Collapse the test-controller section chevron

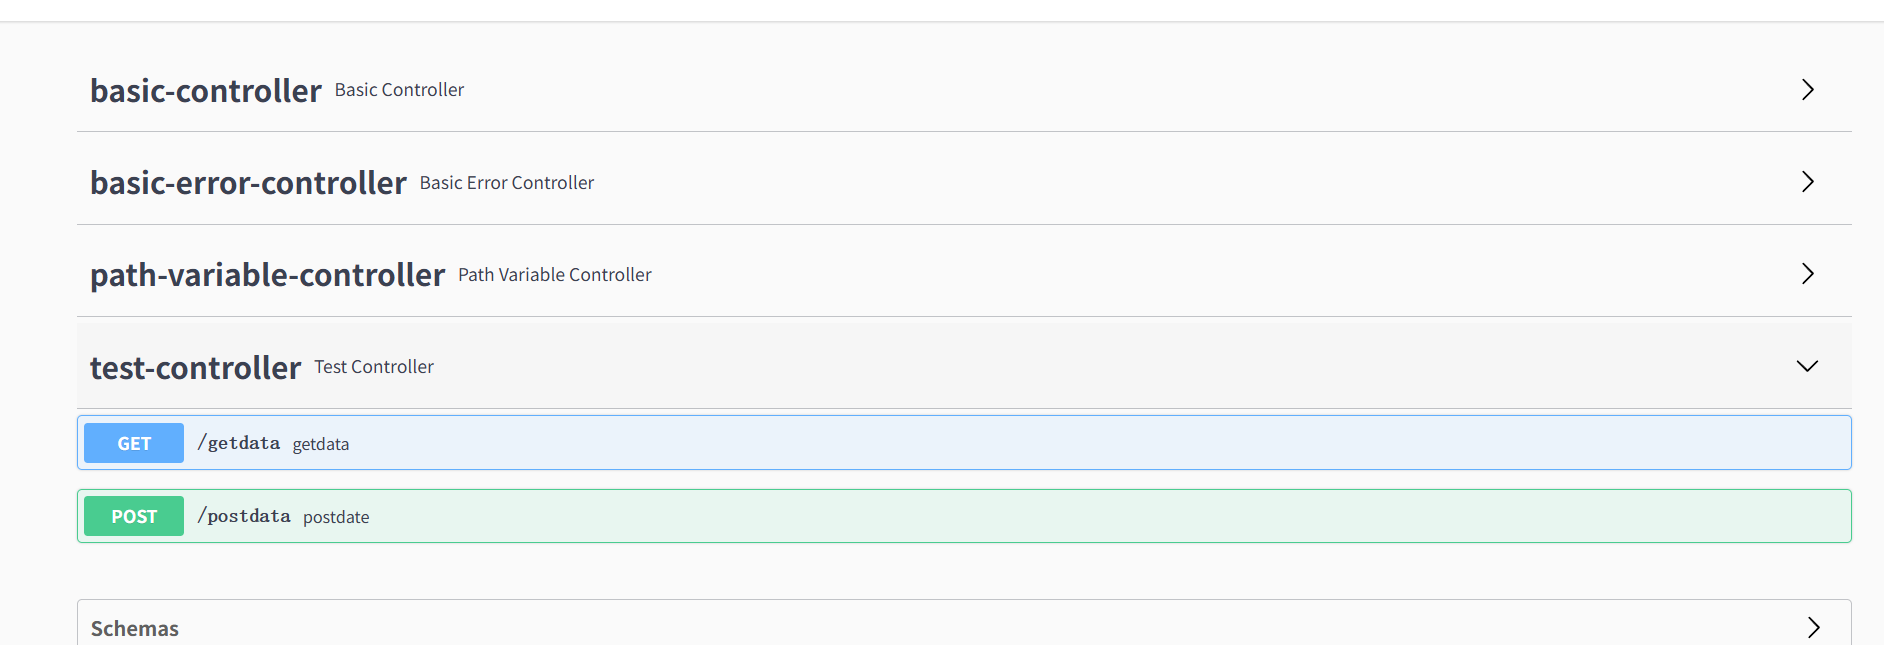tap(1807, 366)
